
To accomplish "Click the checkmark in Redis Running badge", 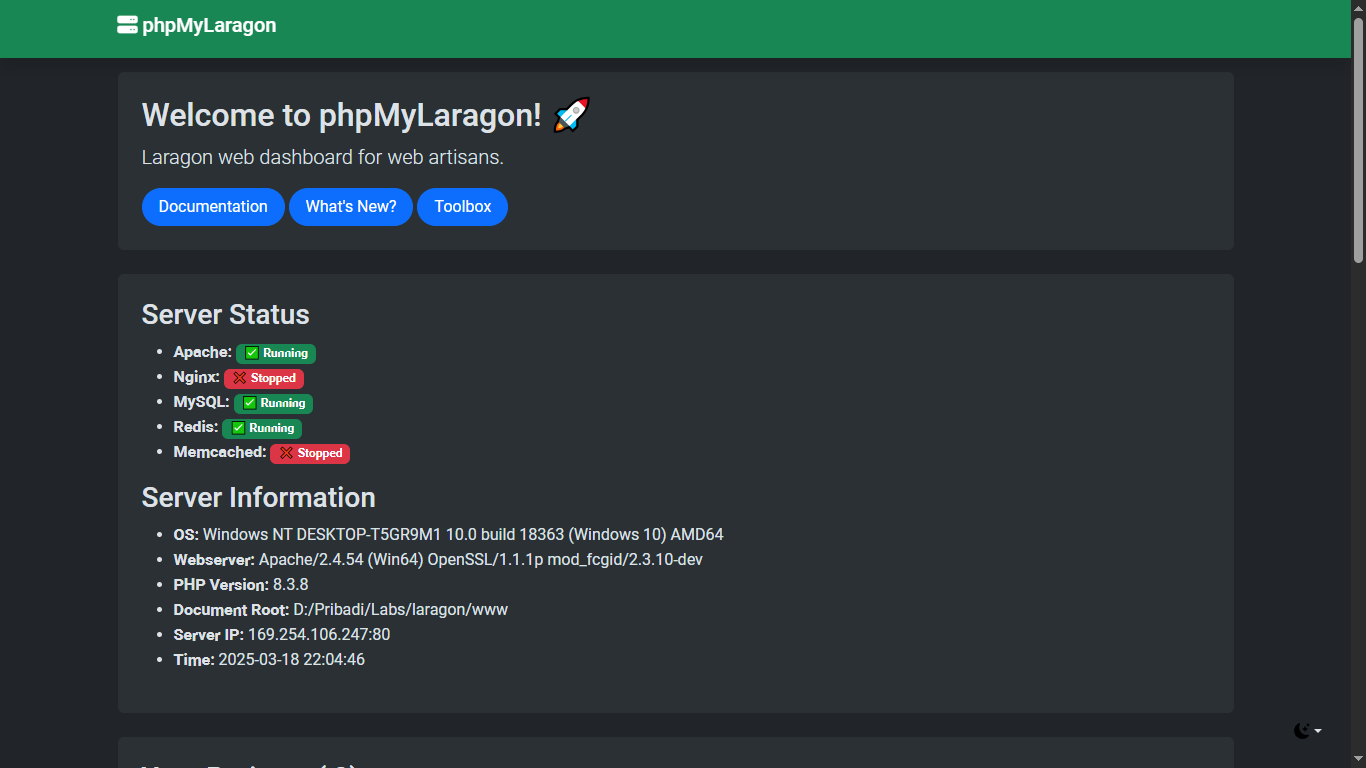I will [x=238, y=428].
